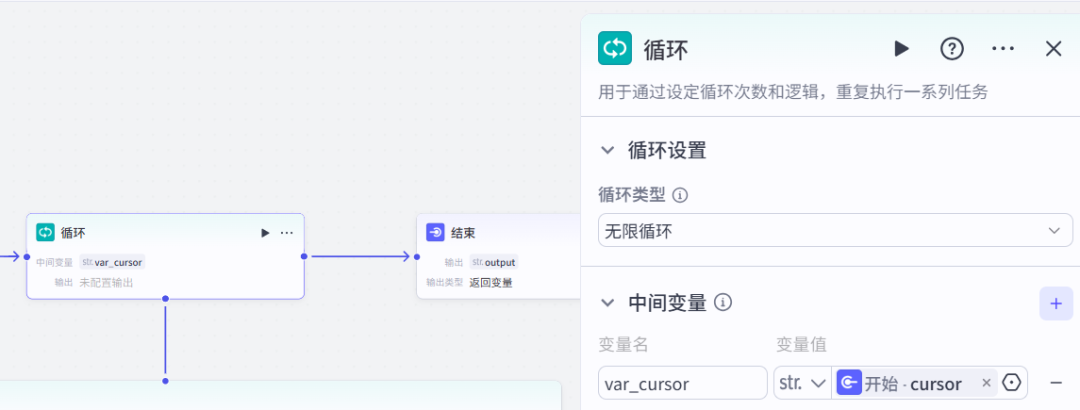Select the 结束 node on canvas

(x=499, y=256)
